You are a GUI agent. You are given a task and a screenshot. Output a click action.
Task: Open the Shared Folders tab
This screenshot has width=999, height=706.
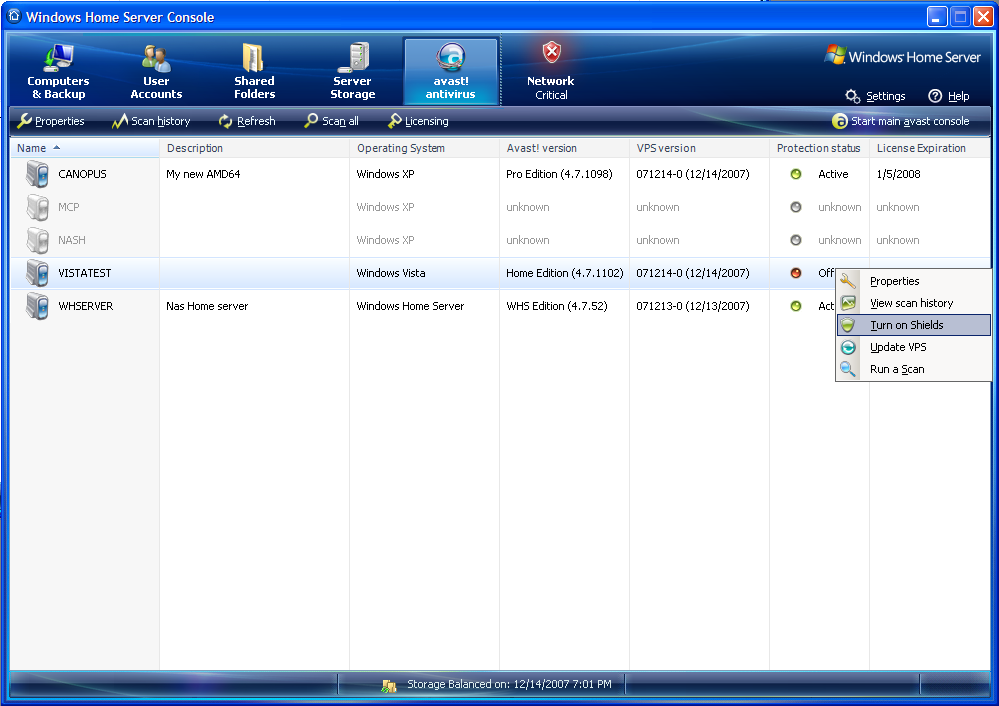pyautogui.click(x=254, y=71)
